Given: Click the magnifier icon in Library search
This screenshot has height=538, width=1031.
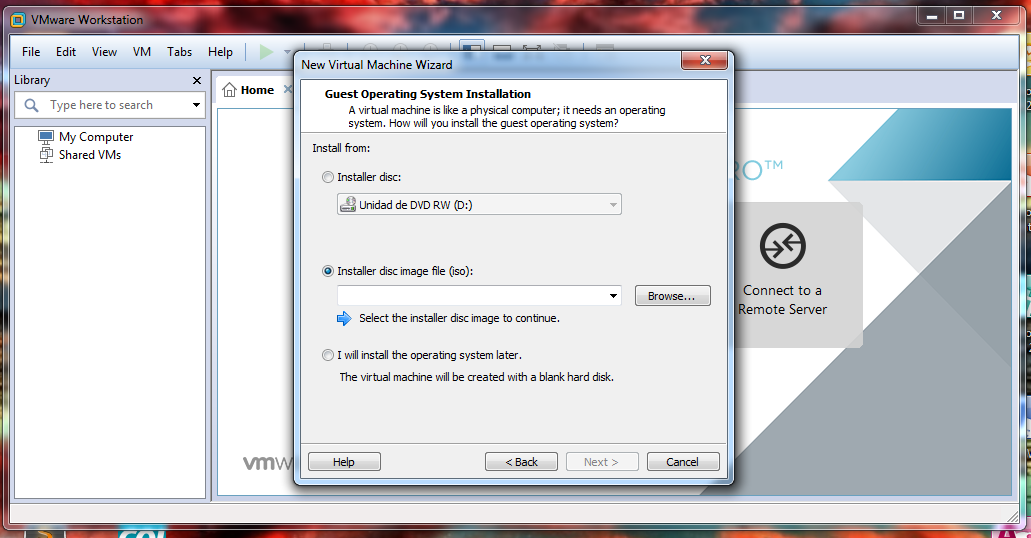Looking at the screenshot, I should click(31, 105).
